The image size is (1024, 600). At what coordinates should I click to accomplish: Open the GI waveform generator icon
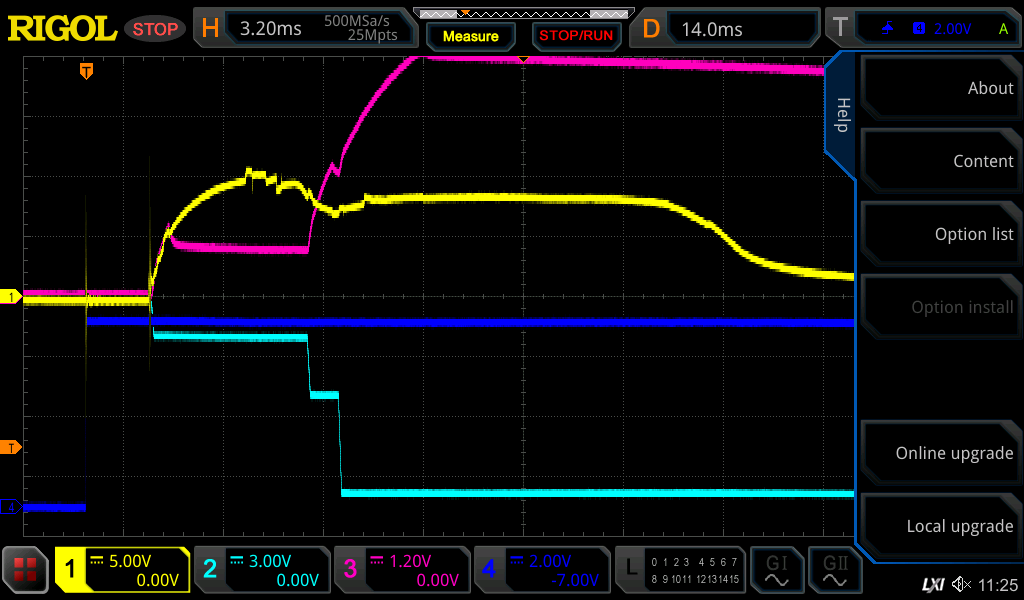[777, 570]
